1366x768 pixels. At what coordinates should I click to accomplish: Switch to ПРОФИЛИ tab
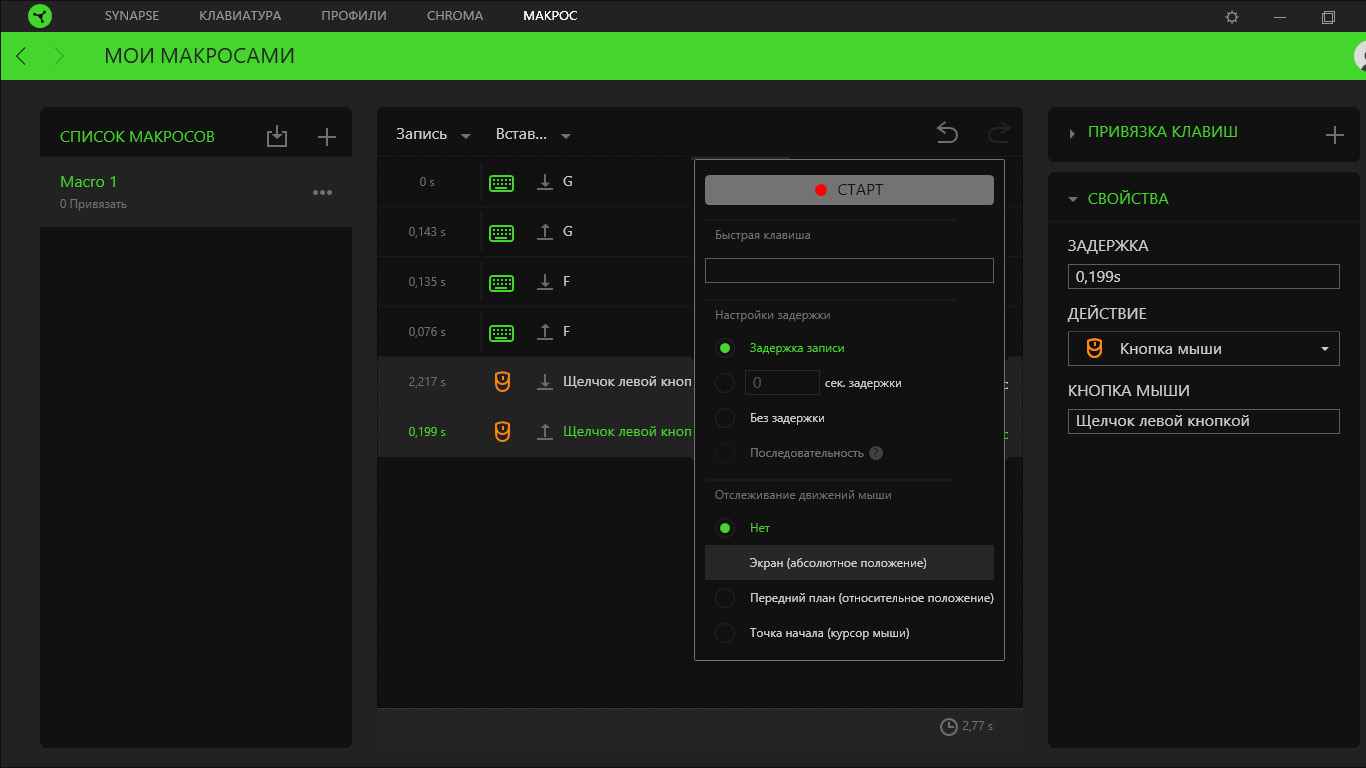pos(354,16)
